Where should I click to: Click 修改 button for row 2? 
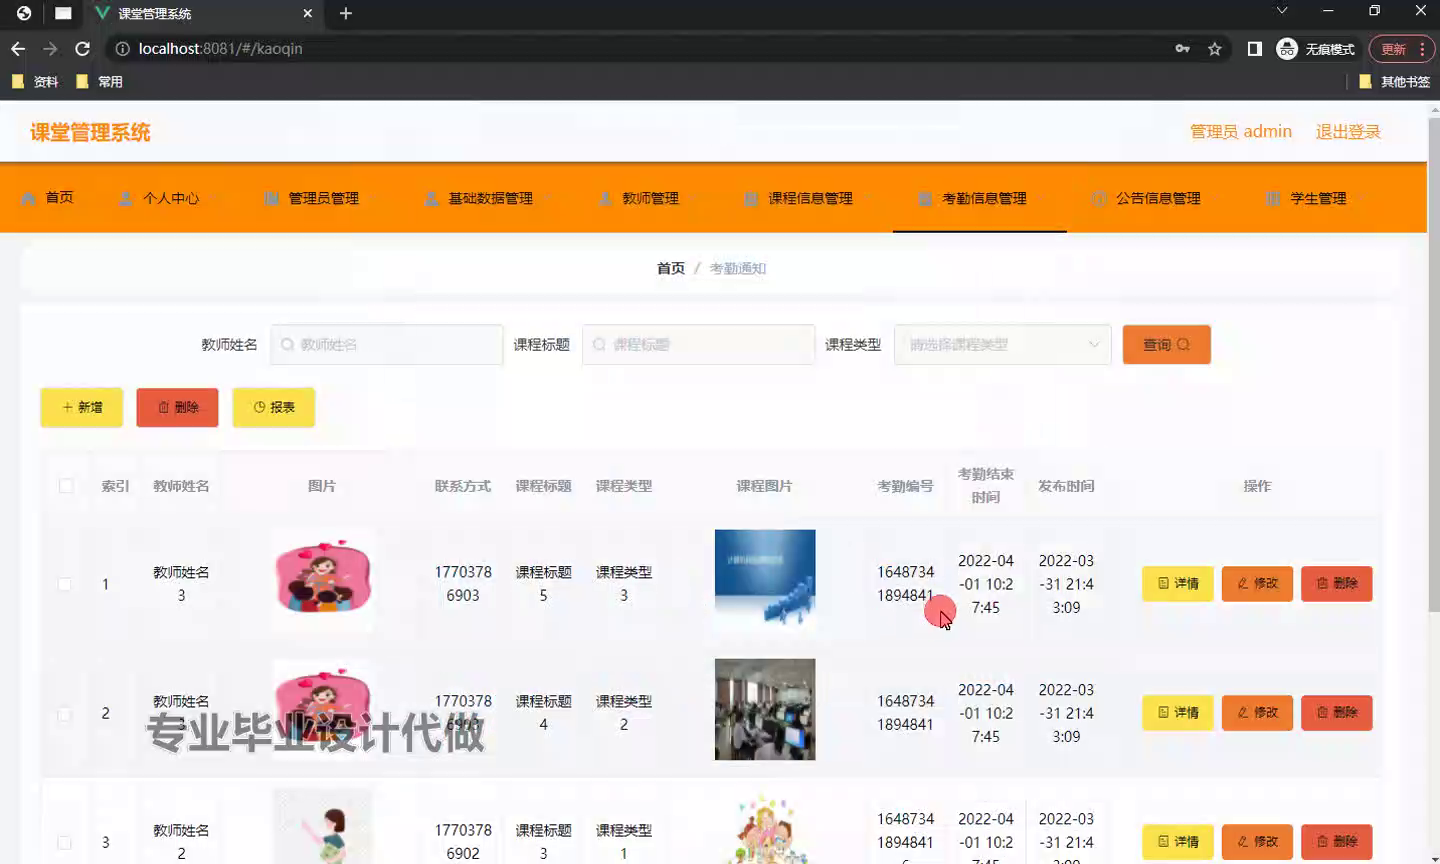pyautogui.click(x=1257, y=712)
